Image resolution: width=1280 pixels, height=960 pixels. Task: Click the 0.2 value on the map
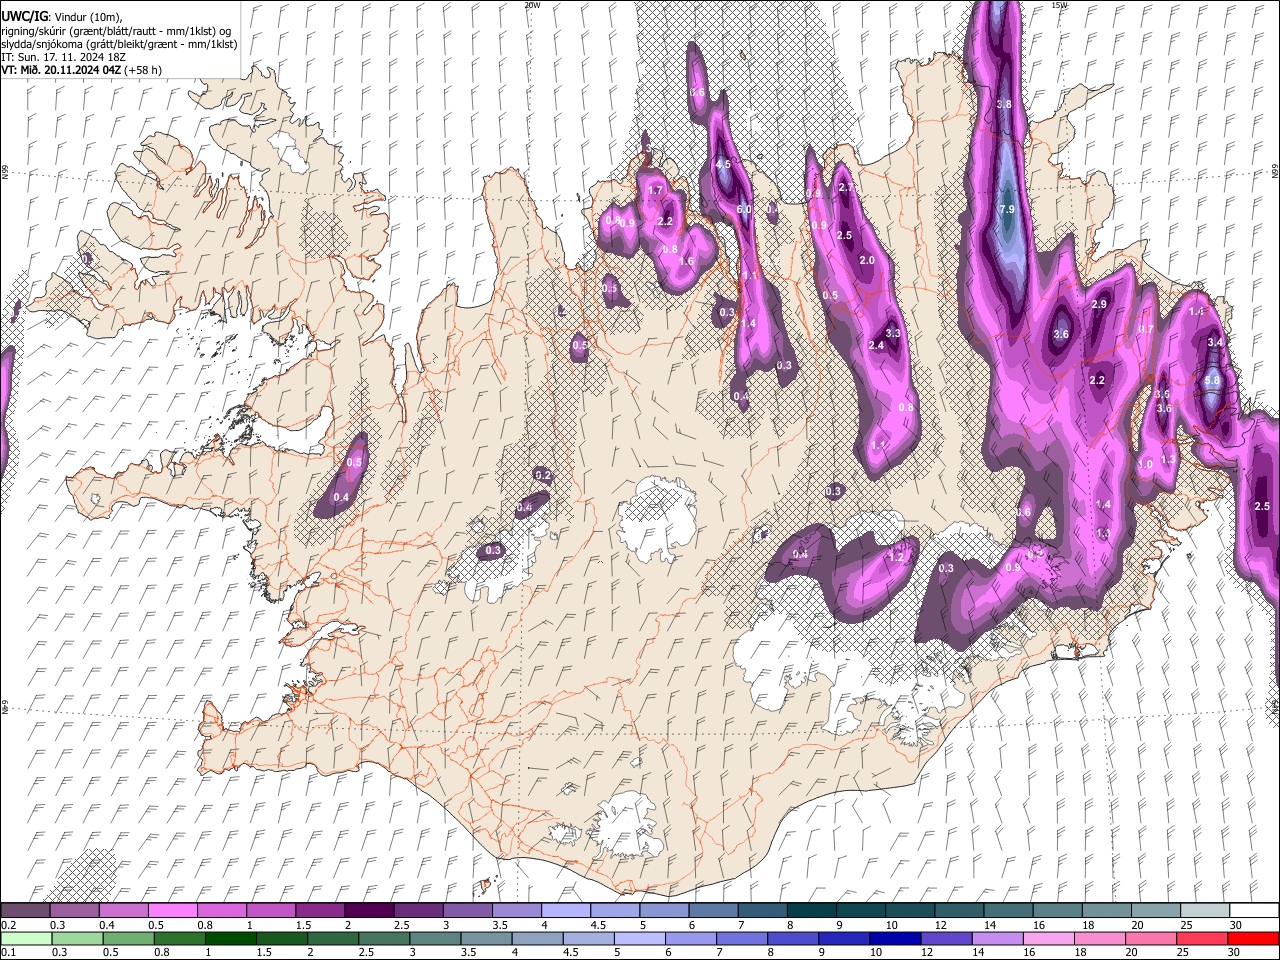543,475
